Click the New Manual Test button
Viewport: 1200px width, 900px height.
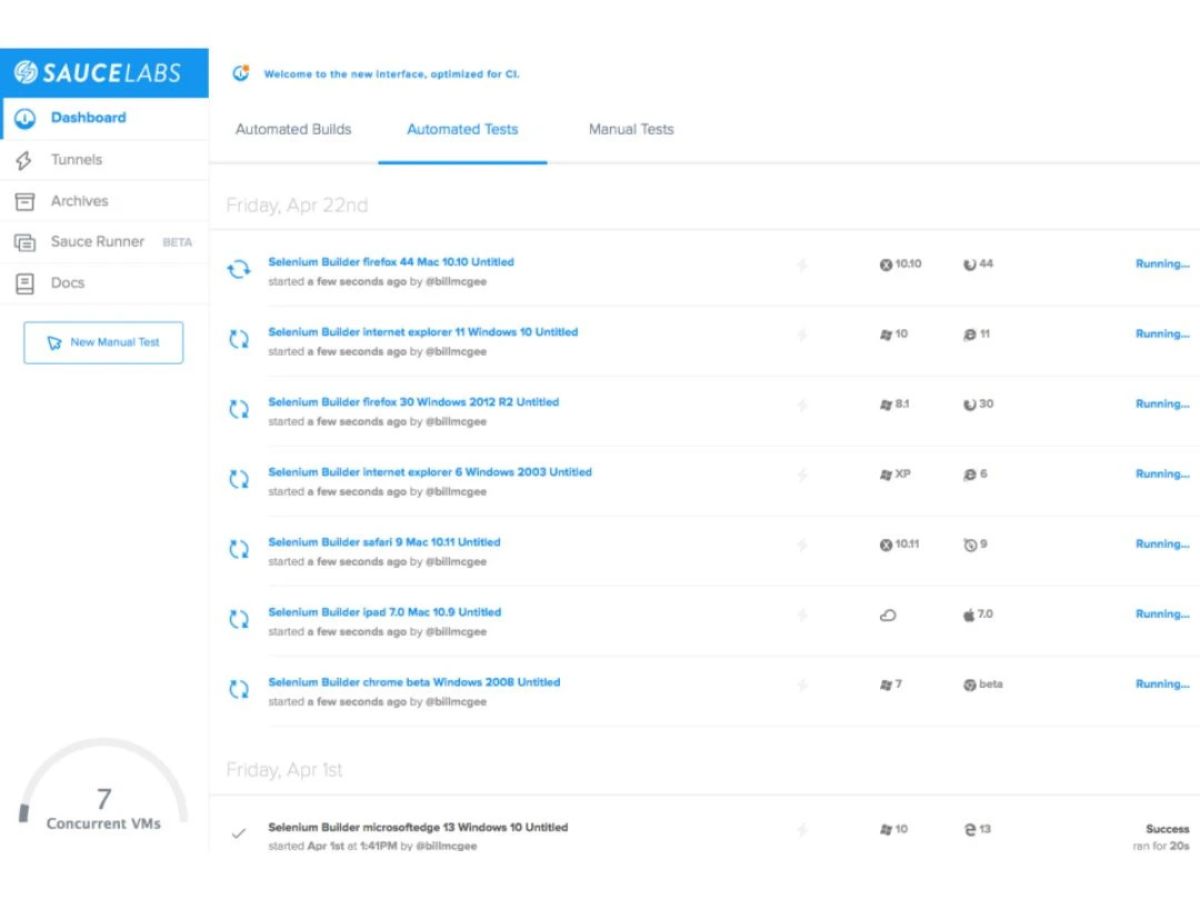point(103,342)
